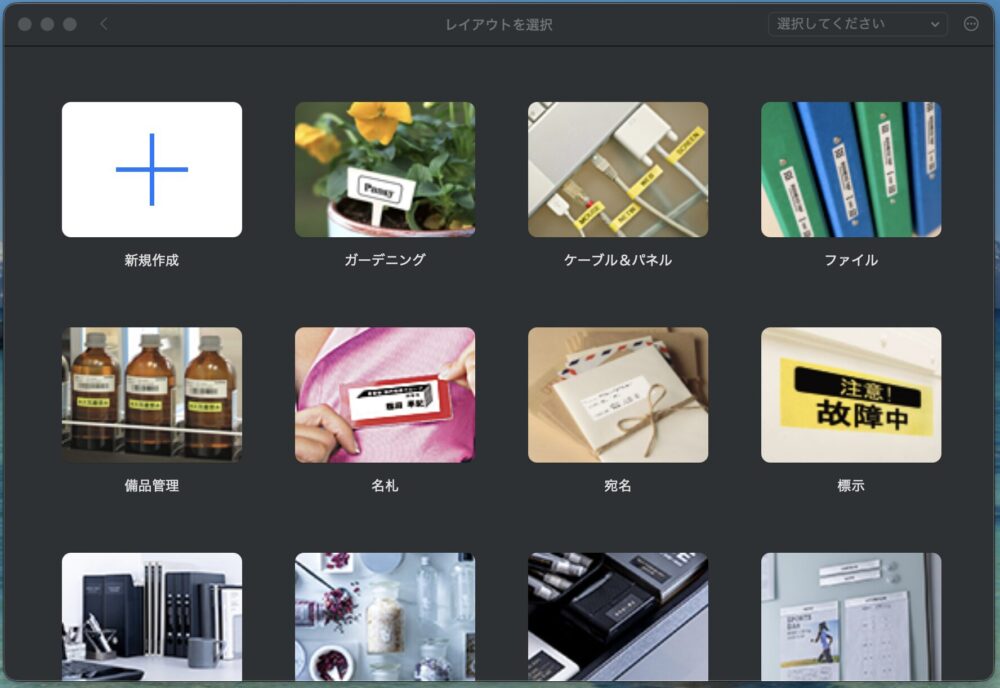1000x688 pixels.
Task: Expand the 選択してください dropdown
Action: pos(857,24)
